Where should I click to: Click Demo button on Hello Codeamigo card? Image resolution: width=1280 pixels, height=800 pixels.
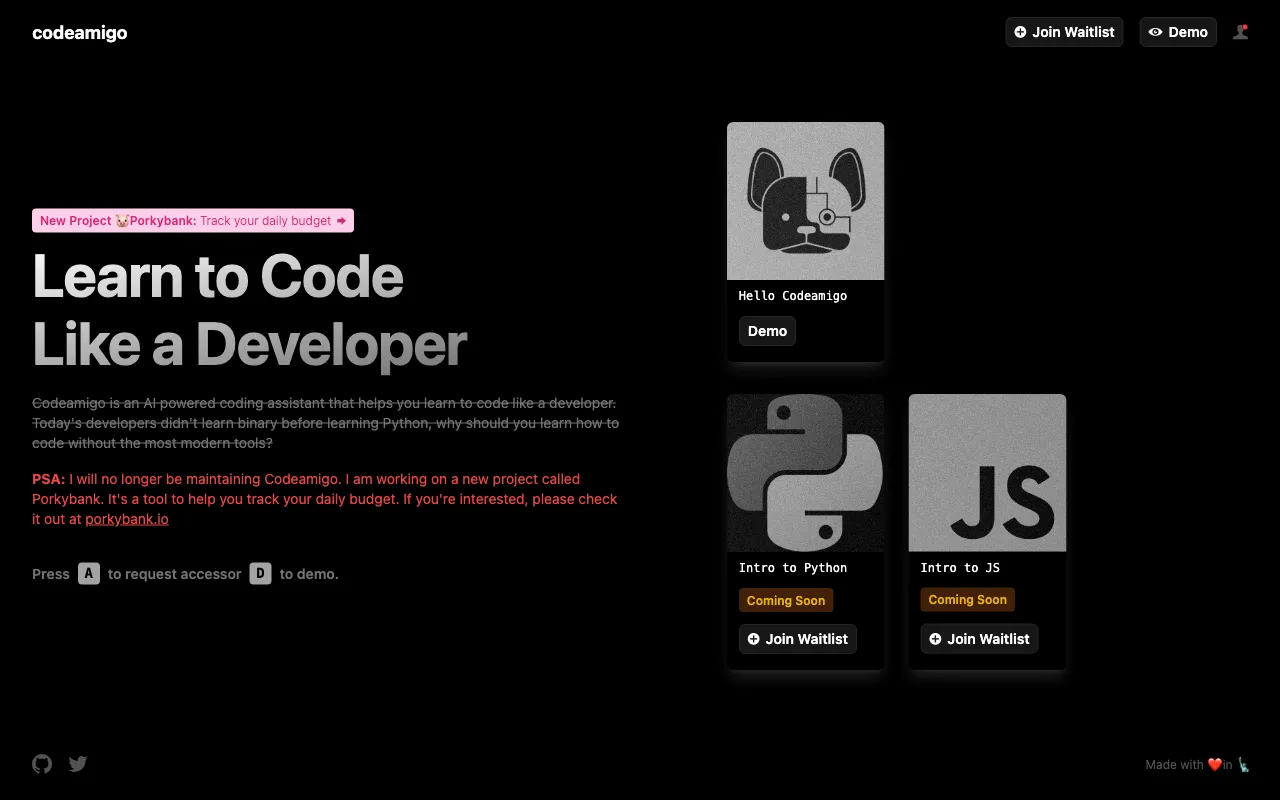pyautogui.click(x=767, y=331)
